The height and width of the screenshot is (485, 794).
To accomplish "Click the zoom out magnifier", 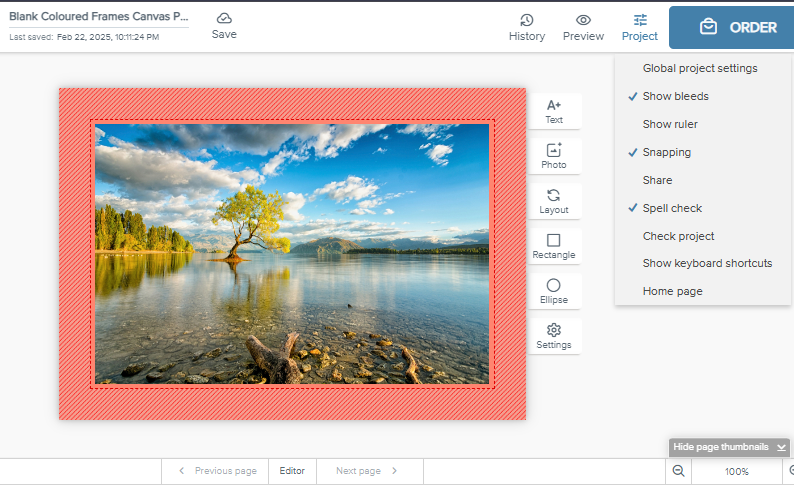I will pos(679,471).
